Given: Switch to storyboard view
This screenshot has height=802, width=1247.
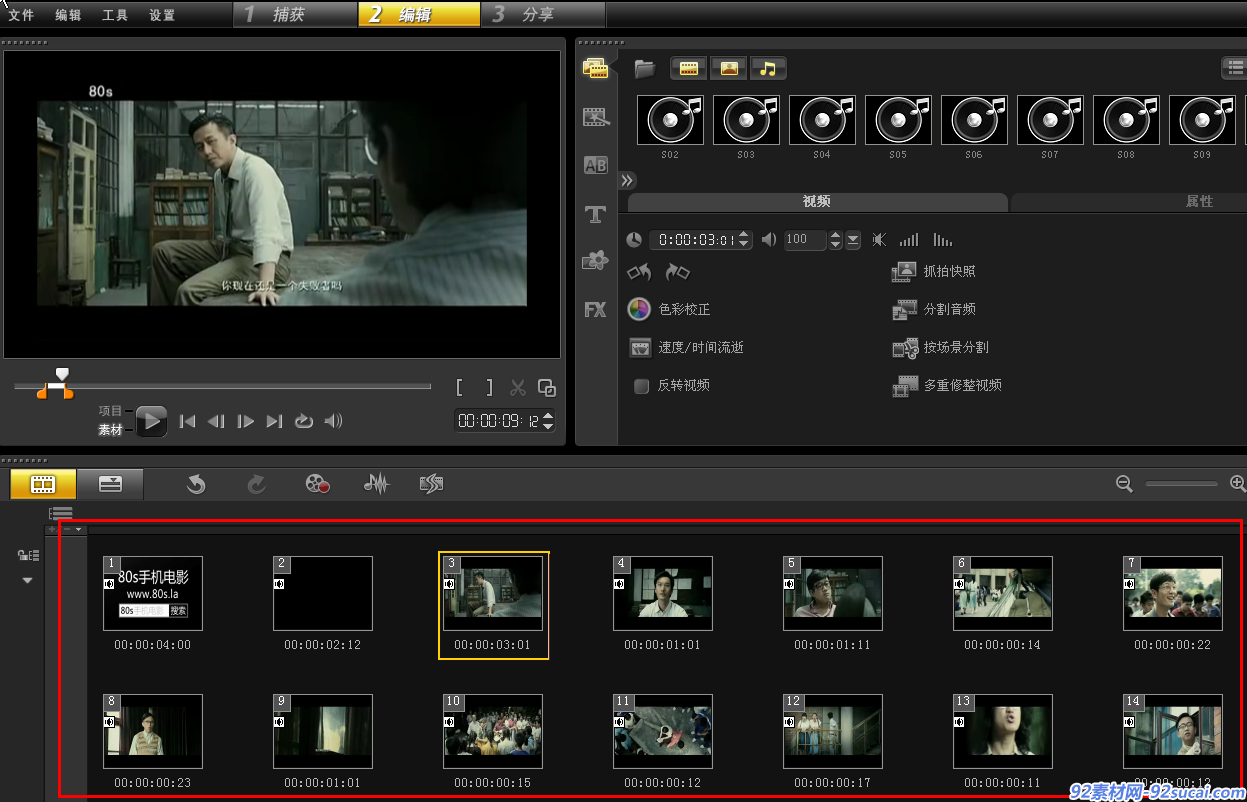Looking at the screenshot, I should 43,484.
